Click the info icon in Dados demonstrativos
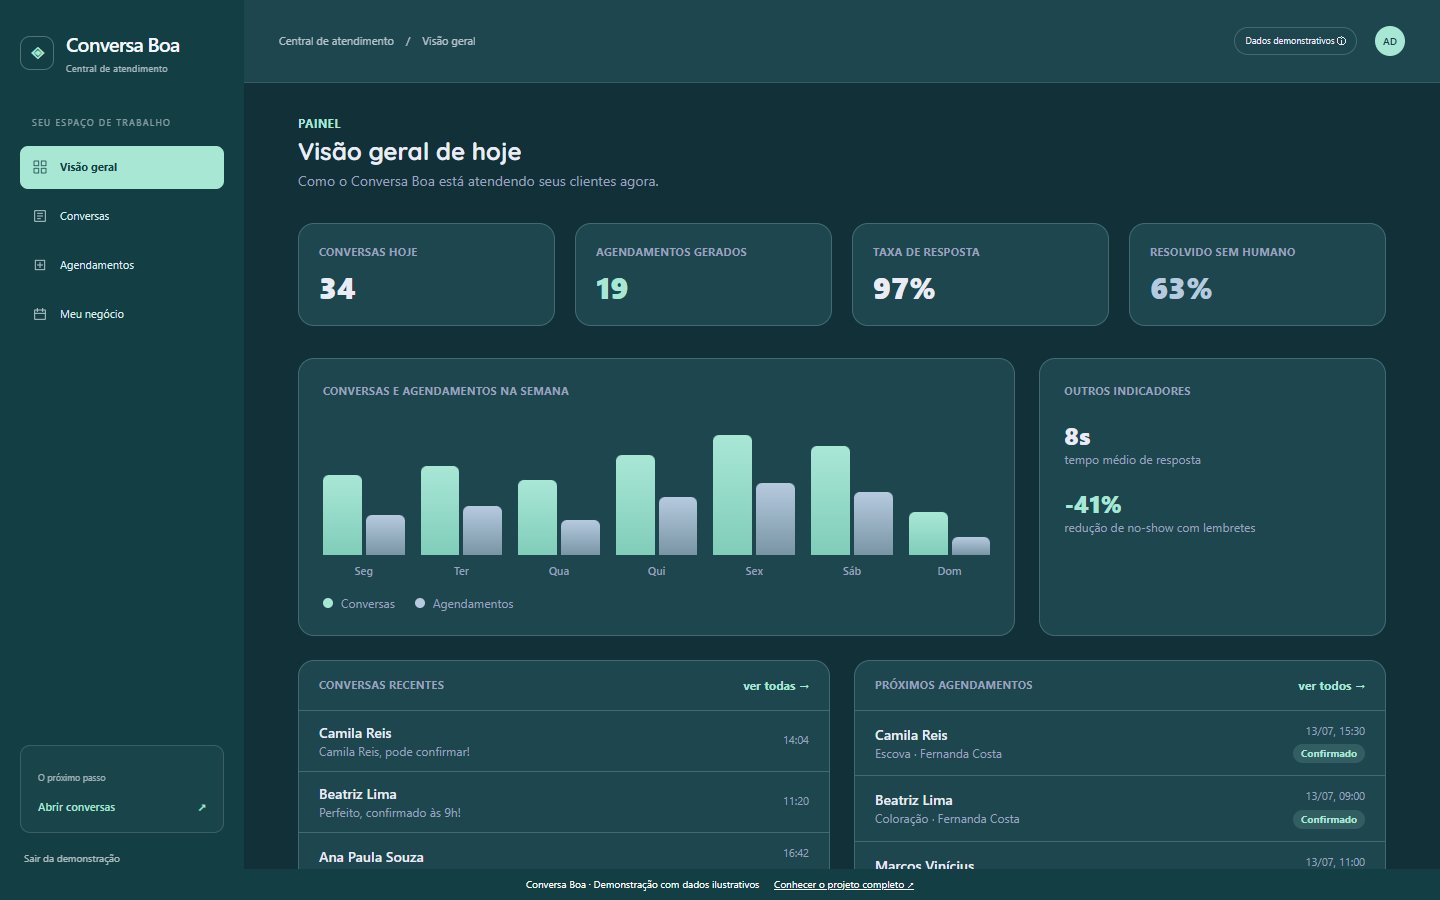 (x=1341, y=41)
